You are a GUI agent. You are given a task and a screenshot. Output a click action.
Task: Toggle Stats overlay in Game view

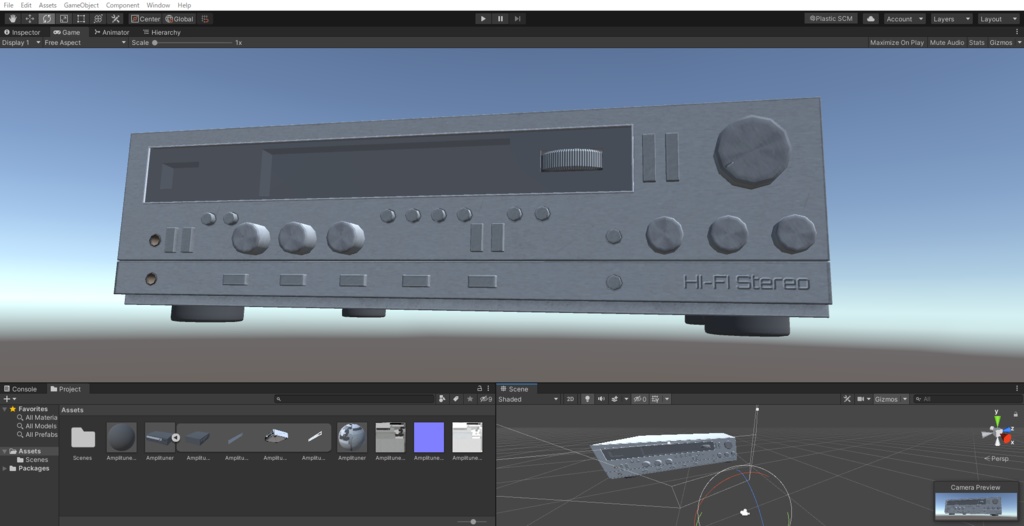pos(976,42)
